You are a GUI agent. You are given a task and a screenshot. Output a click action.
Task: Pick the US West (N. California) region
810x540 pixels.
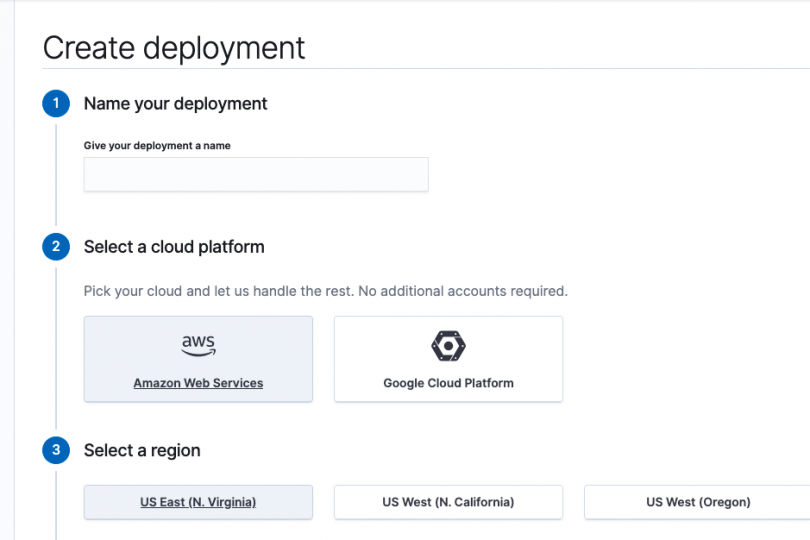[448, 502]
